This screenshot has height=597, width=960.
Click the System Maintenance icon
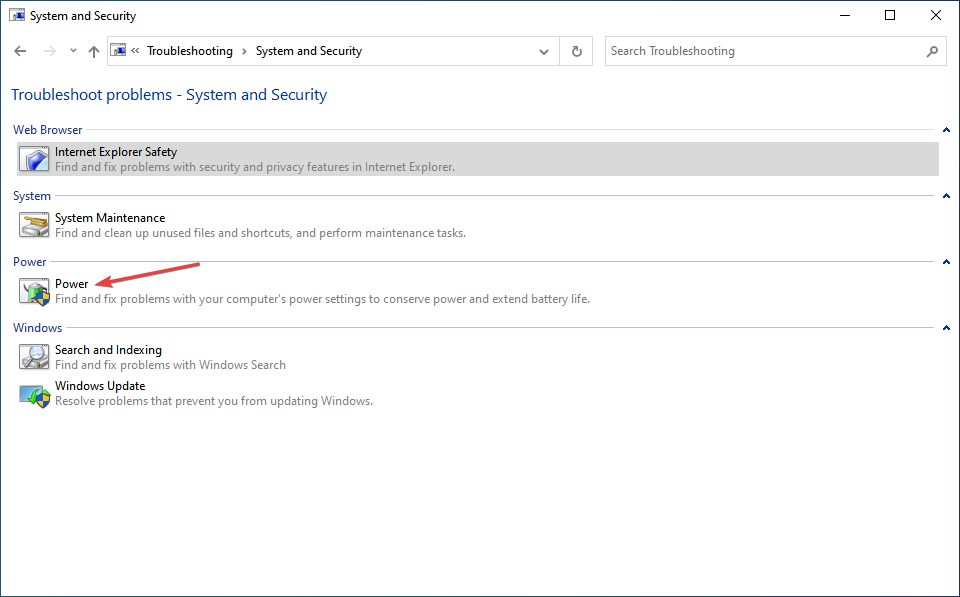(x=34, y=225)
